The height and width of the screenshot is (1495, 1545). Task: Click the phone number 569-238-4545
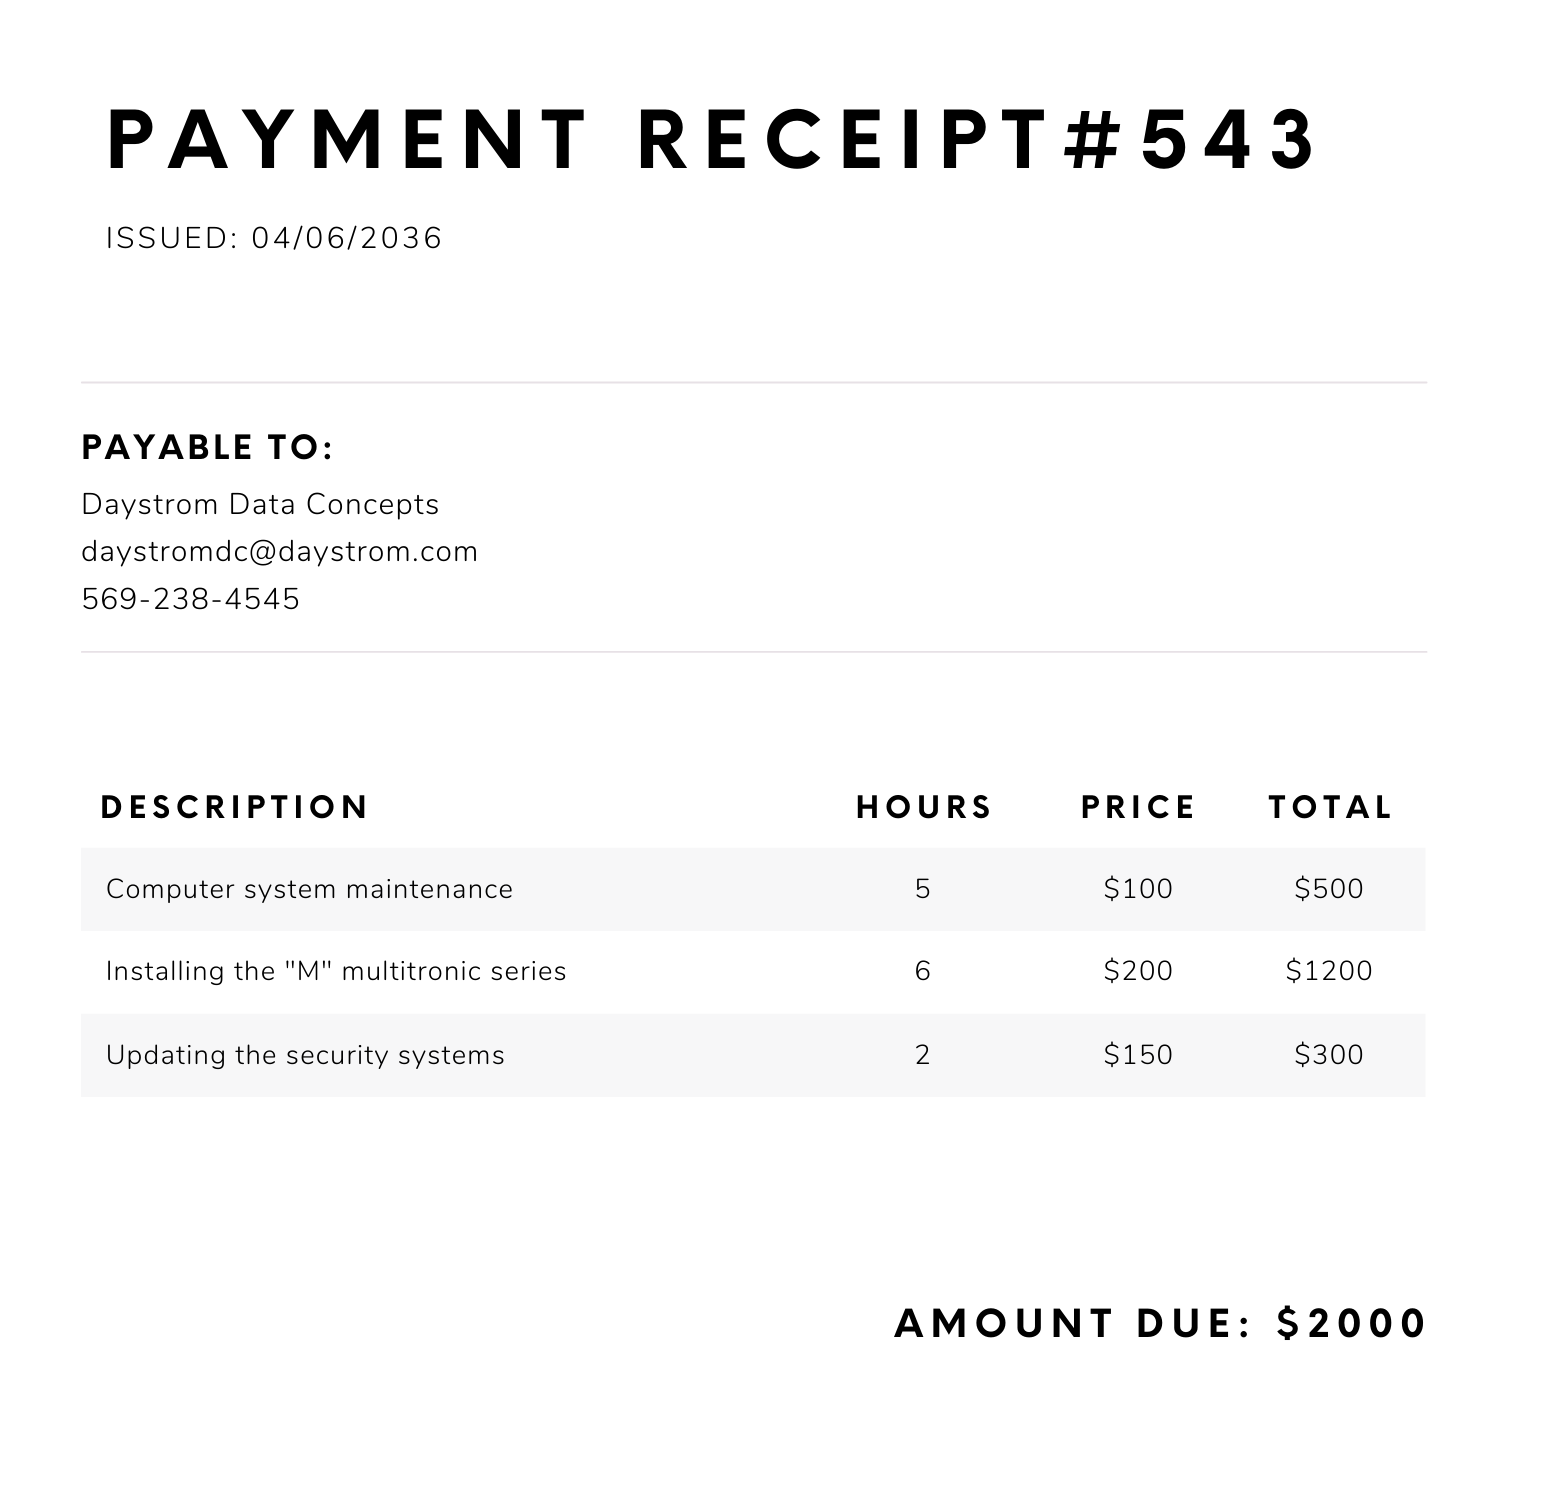(190, 599)
